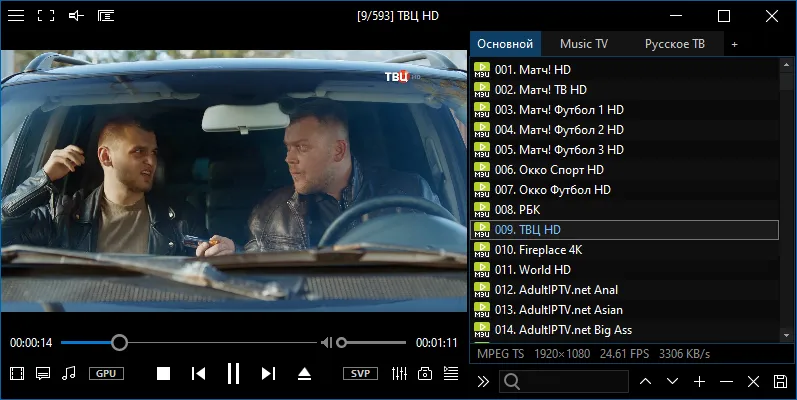Click M3U icon beside Окко Спорт HD
Screen dimensions: 797x400
[x=482, y=170]
